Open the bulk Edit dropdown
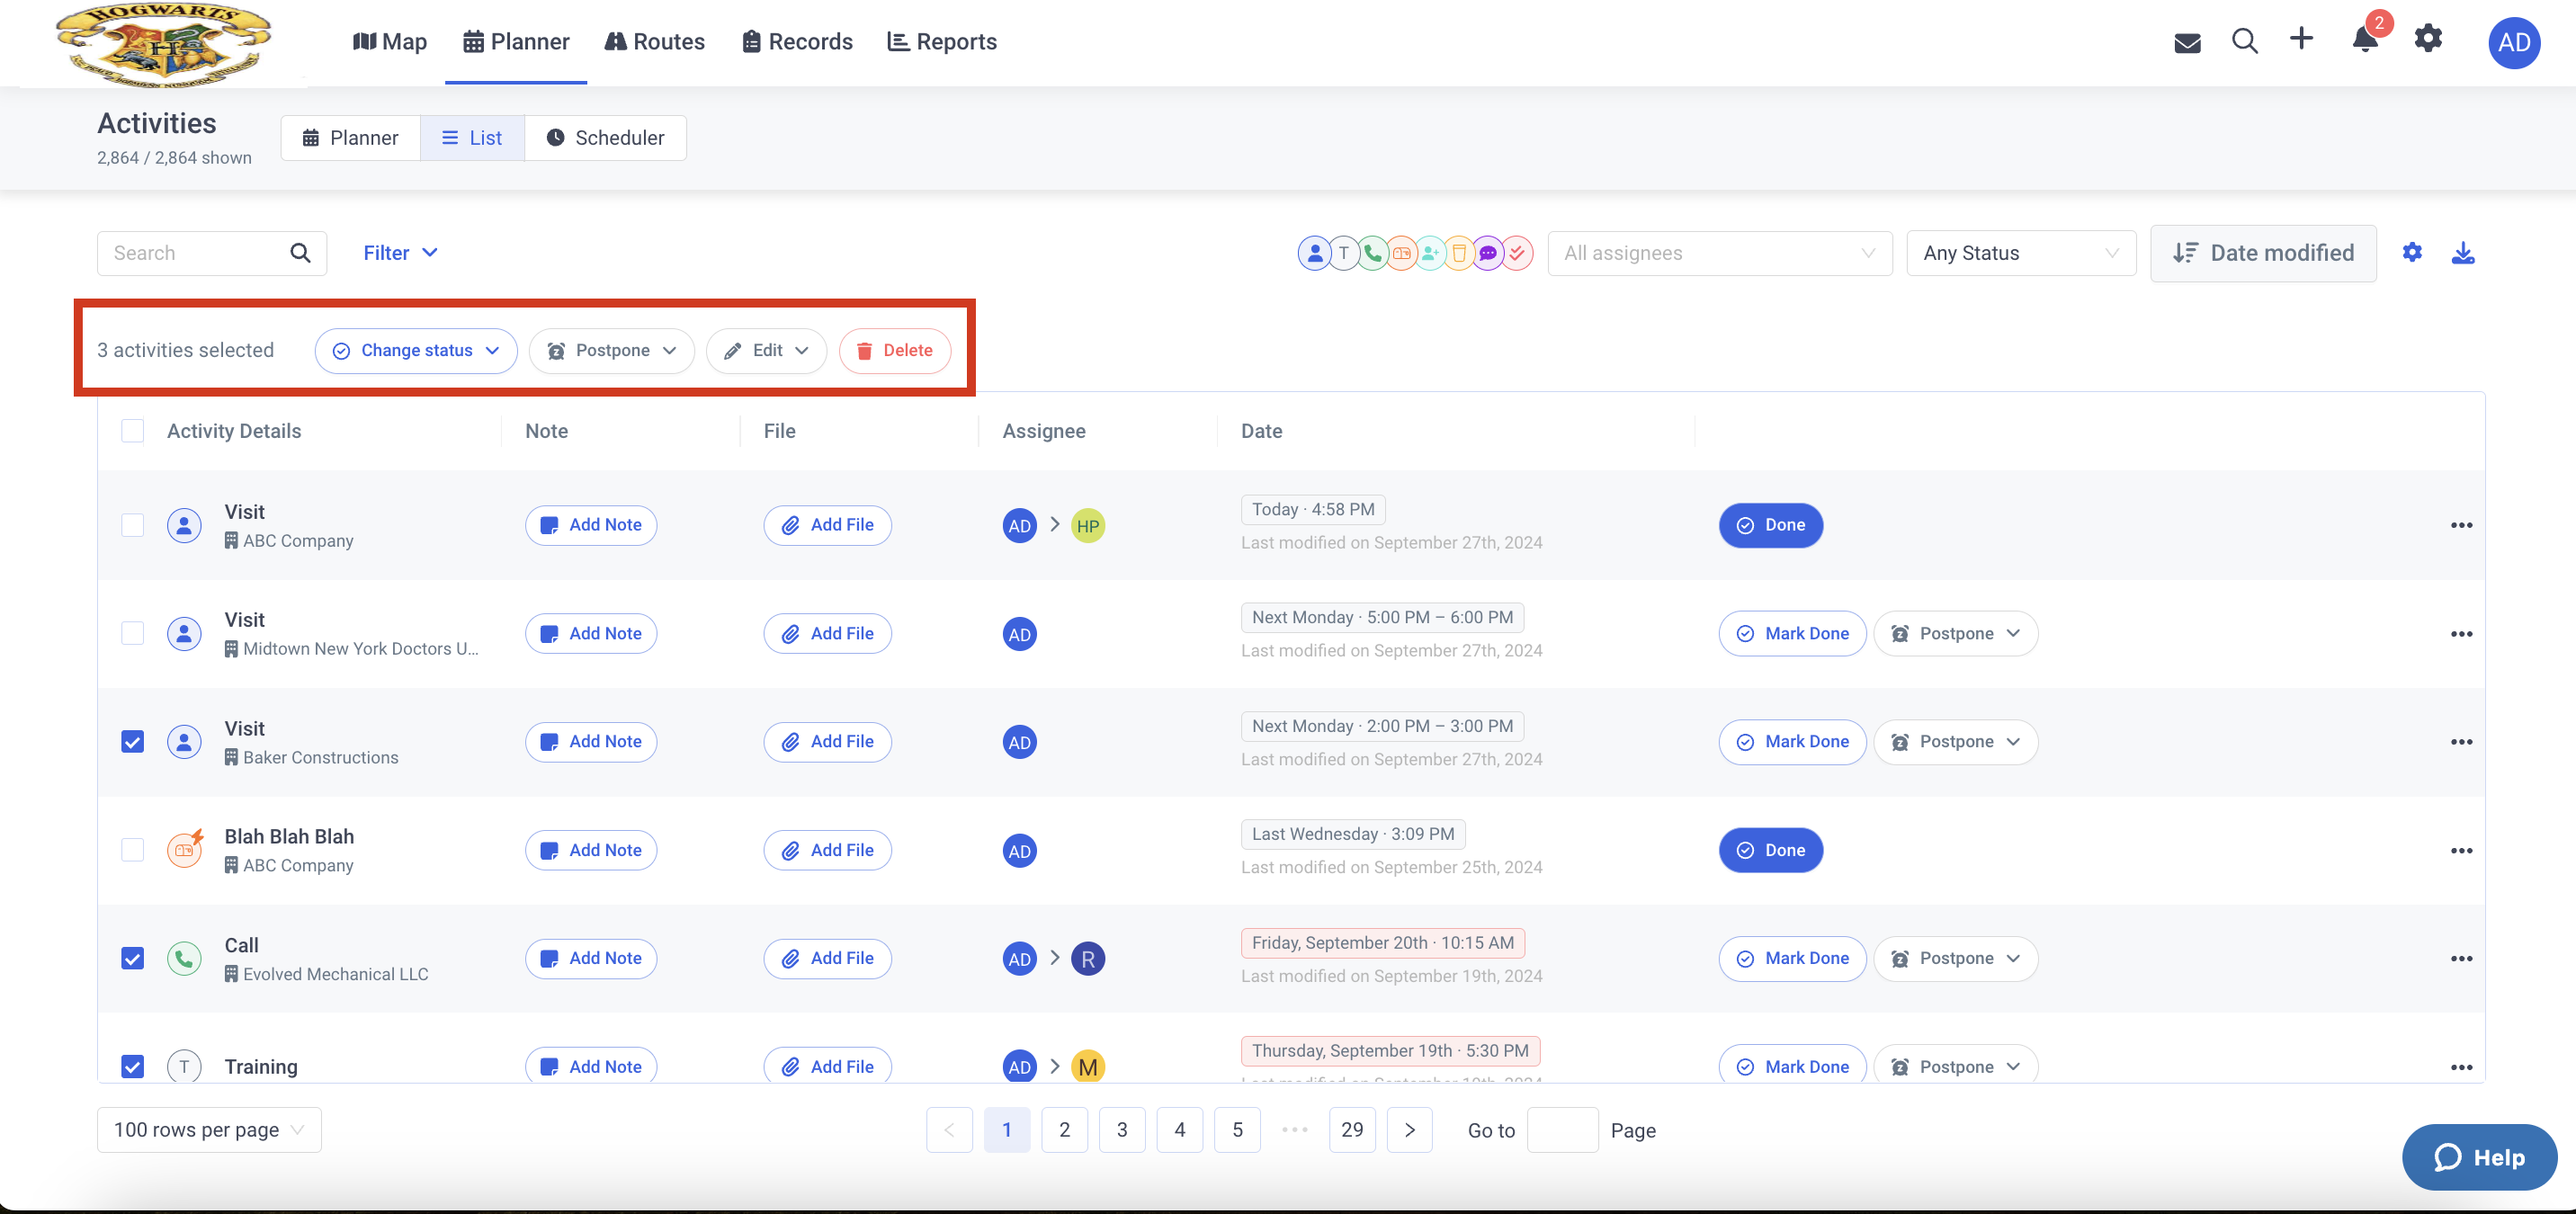This screenshot has width=2576, height=1214. pos(766,351)
